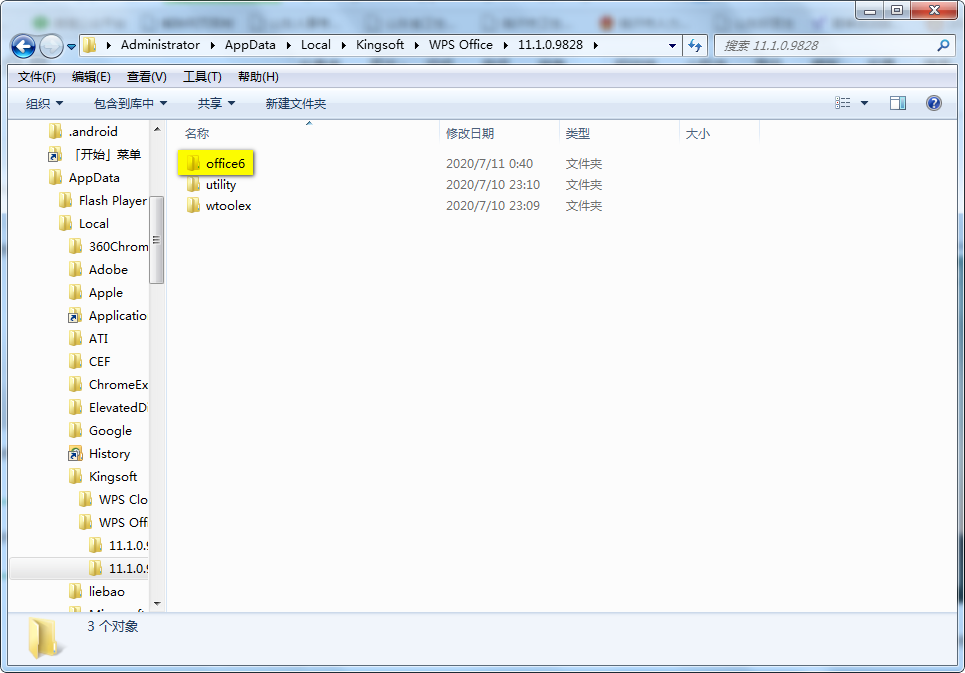965x673 pixels.
Task: Select Kingsoft in the folder tree
Action: tap(112, 477)
